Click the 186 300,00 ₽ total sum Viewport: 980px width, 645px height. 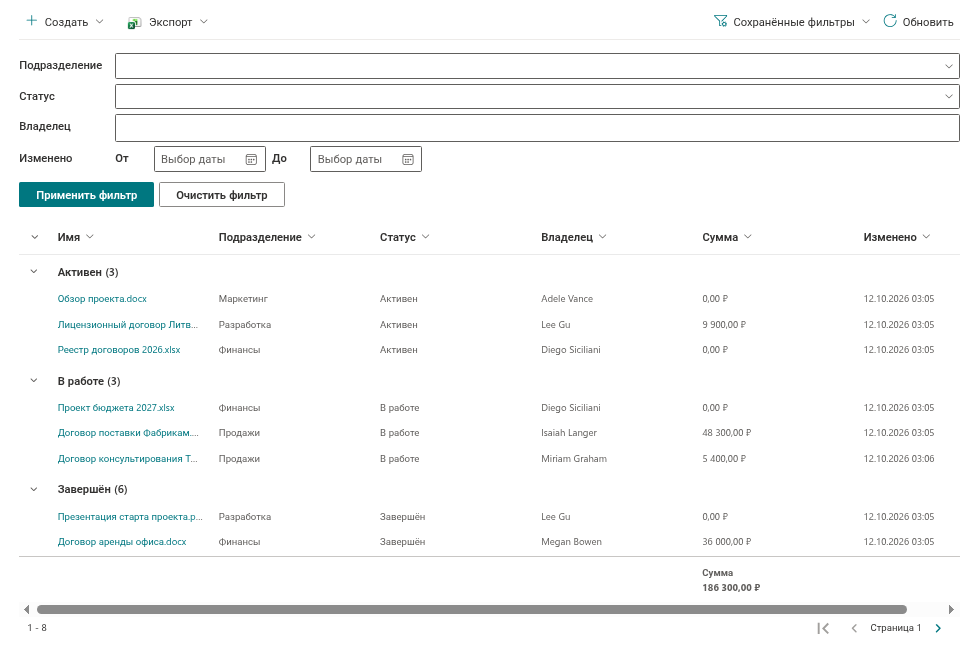pos(731,588)
